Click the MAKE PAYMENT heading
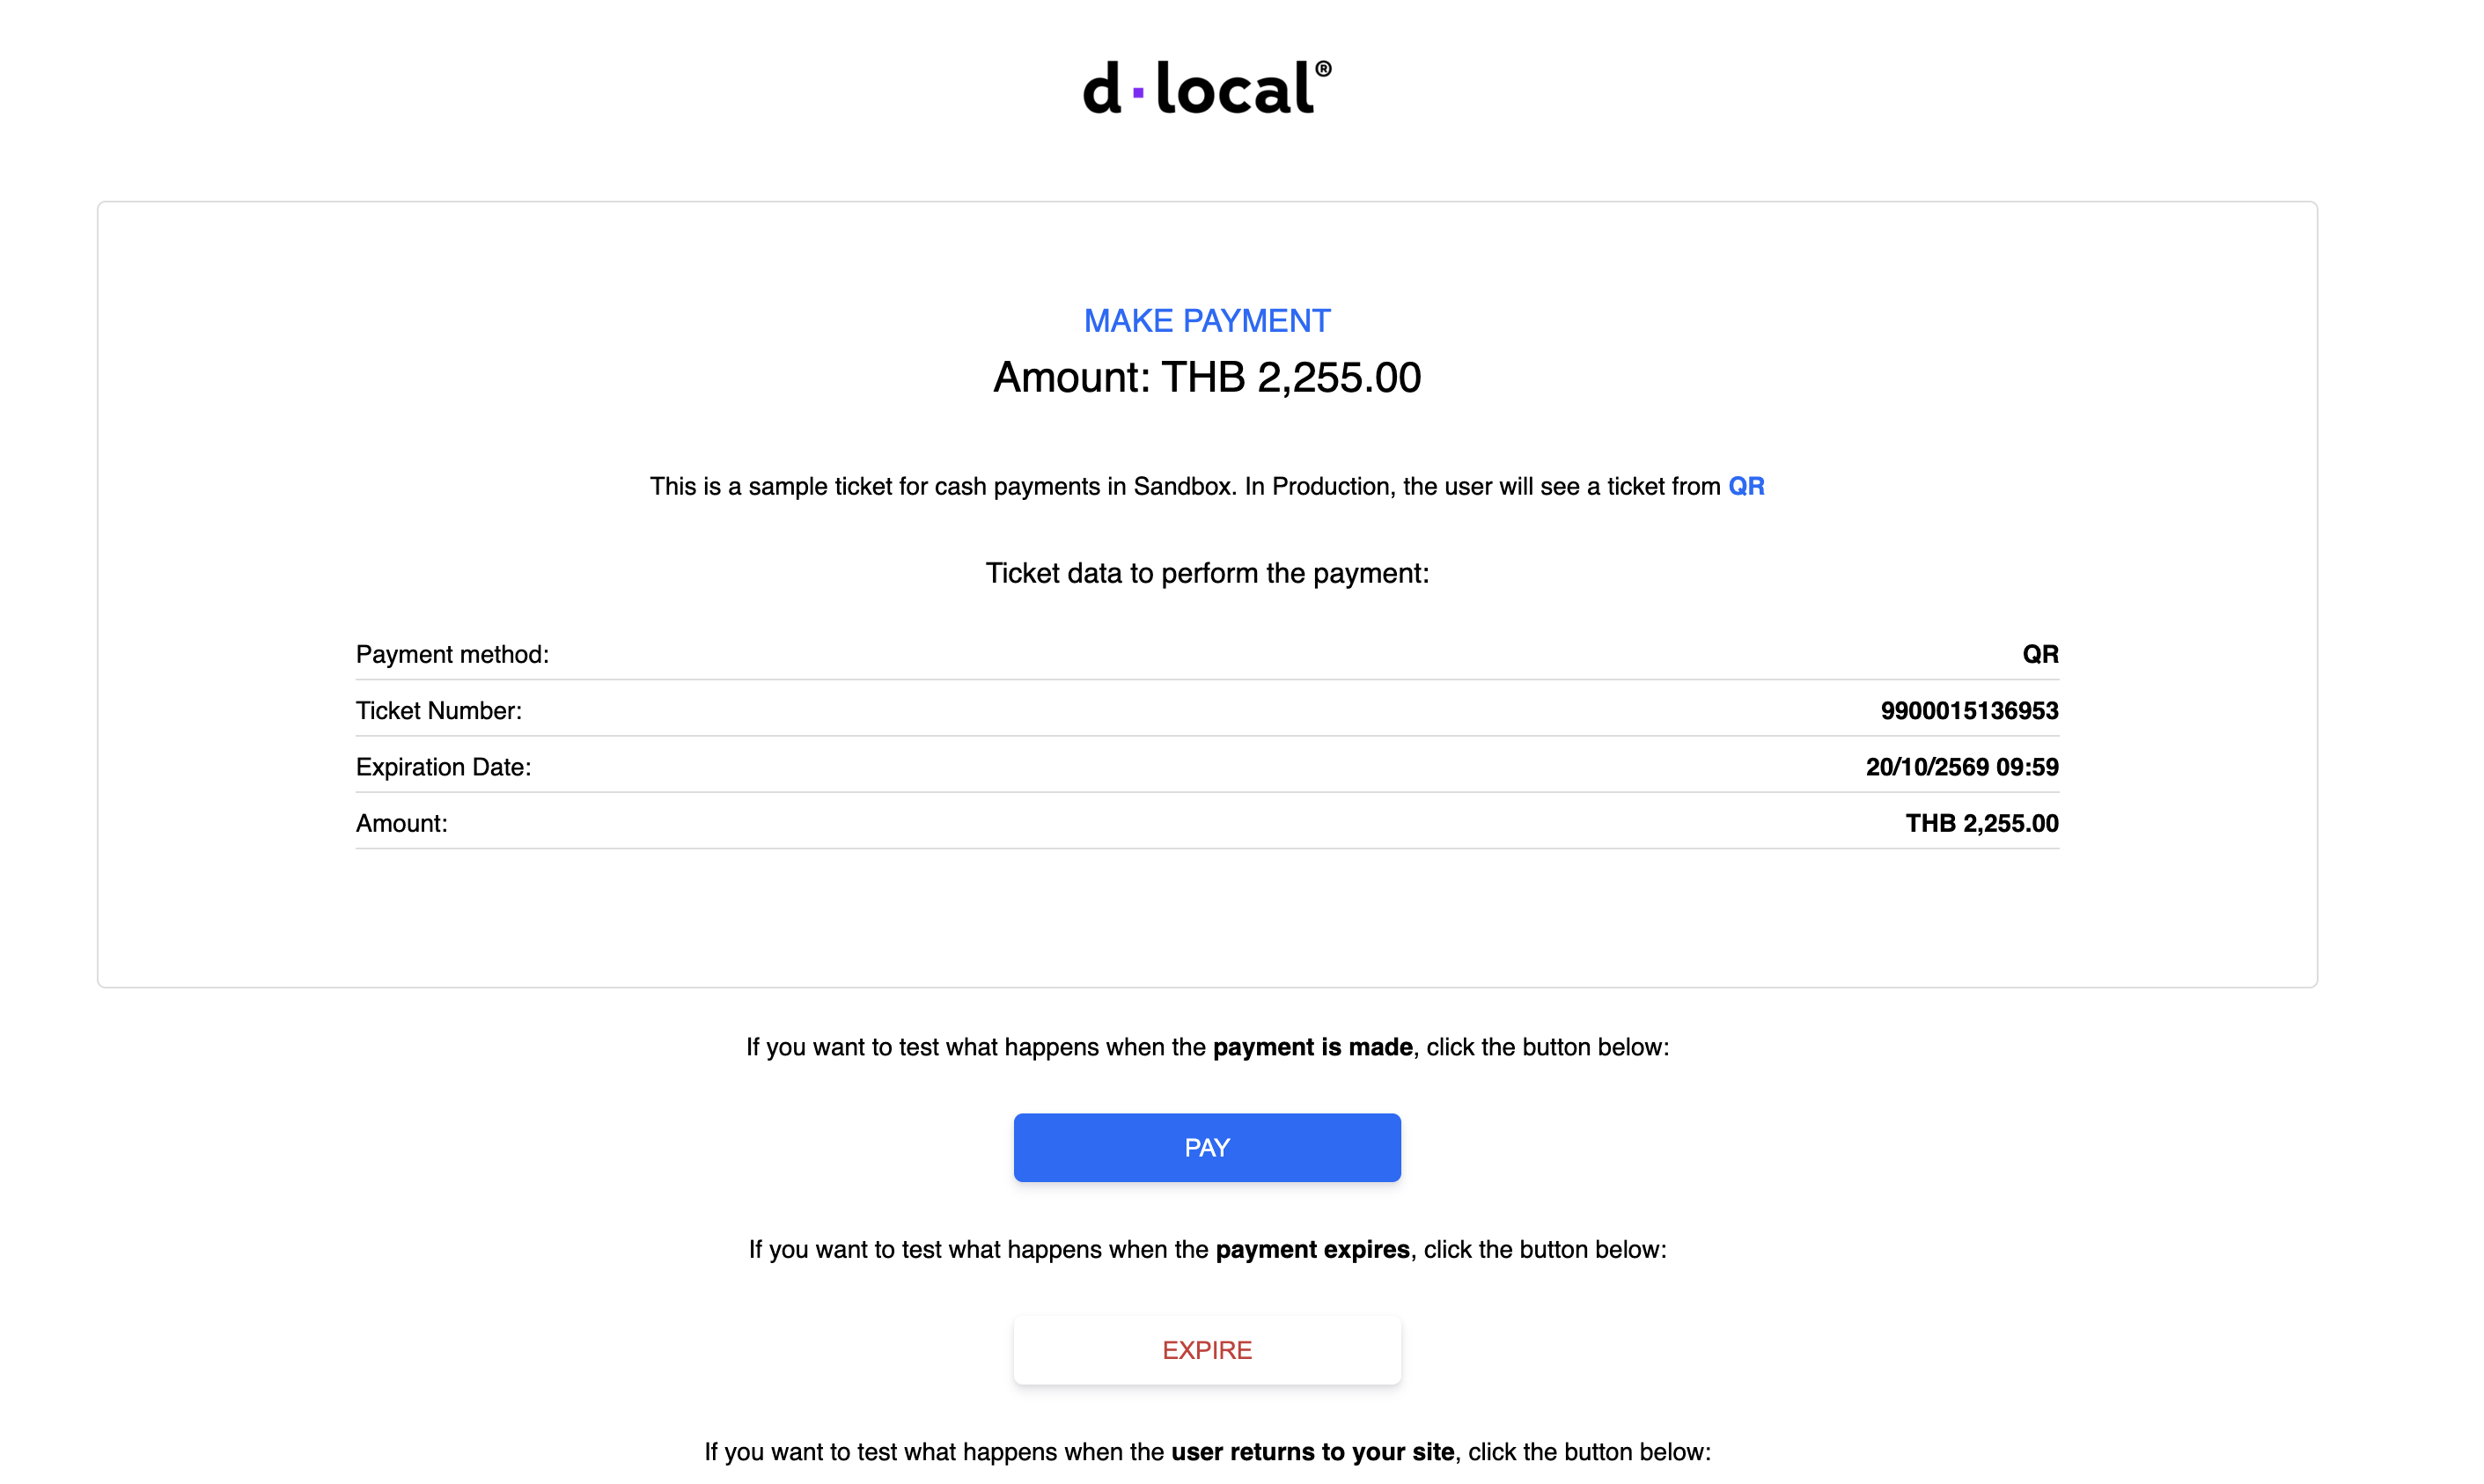2484x1484 pixels. coord(1207,321)
